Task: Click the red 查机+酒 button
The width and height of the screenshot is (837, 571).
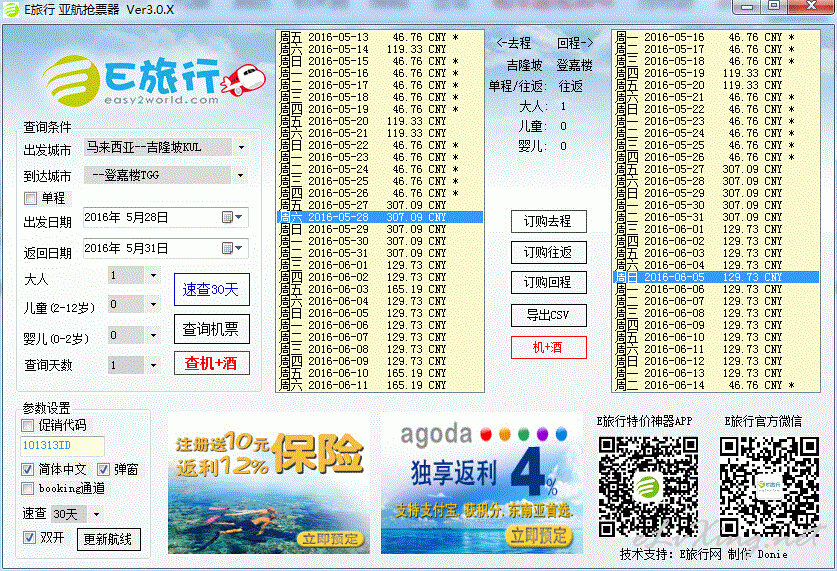Action: (211, 363)
